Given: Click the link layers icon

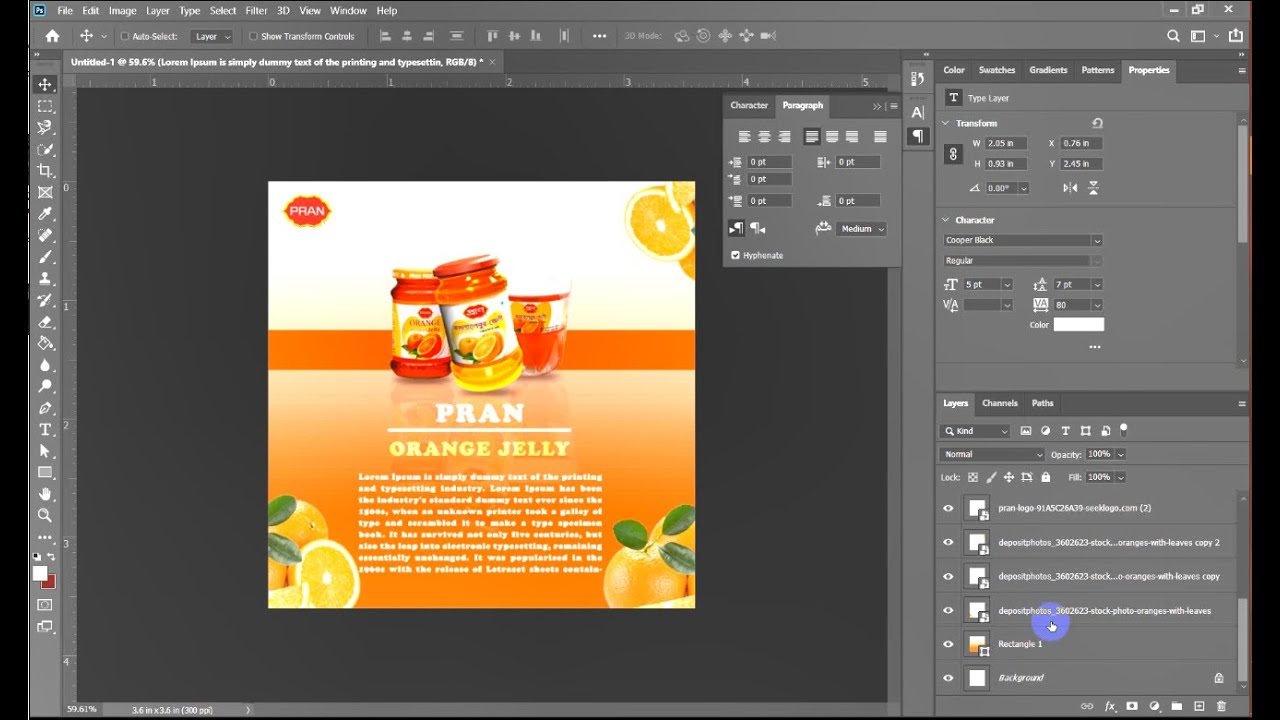Looking at the screenshot, I should [x=1087, y=706].
